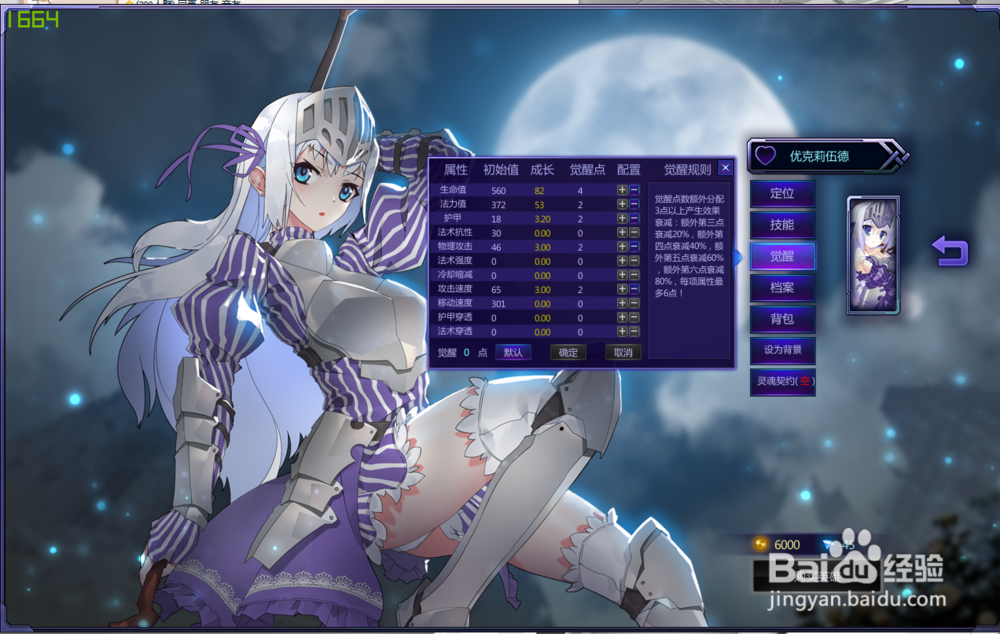Cancel changes with 取消 button
The height and width of the screenshot is (634, 1000).
(623, 352)
